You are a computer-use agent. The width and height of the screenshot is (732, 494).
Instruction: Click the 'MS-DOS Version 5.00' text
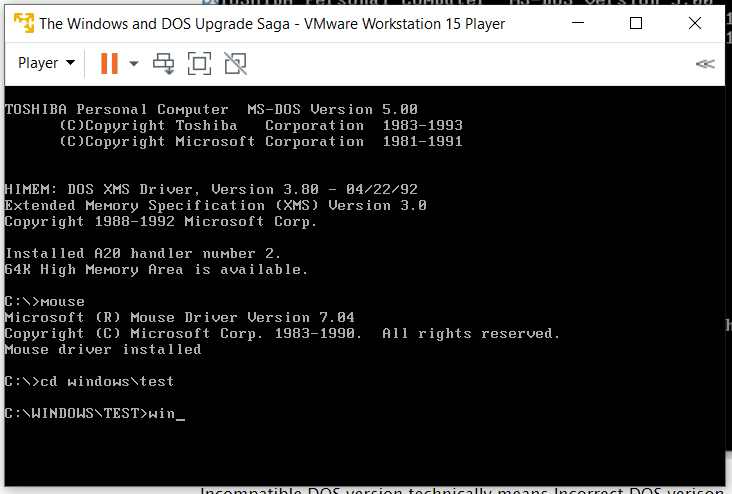click(x=332, y=109)
